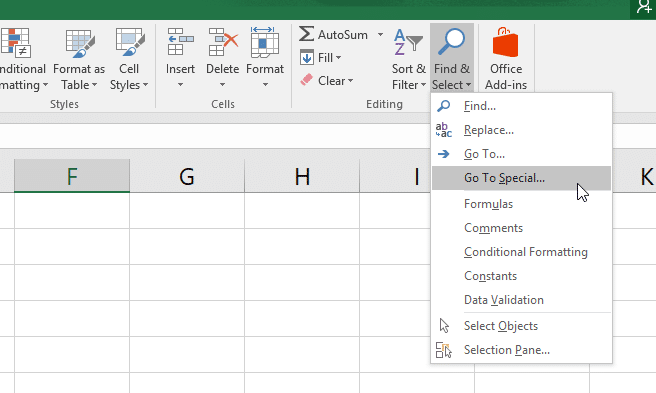
Task: Select column I header
Action: 395,176
